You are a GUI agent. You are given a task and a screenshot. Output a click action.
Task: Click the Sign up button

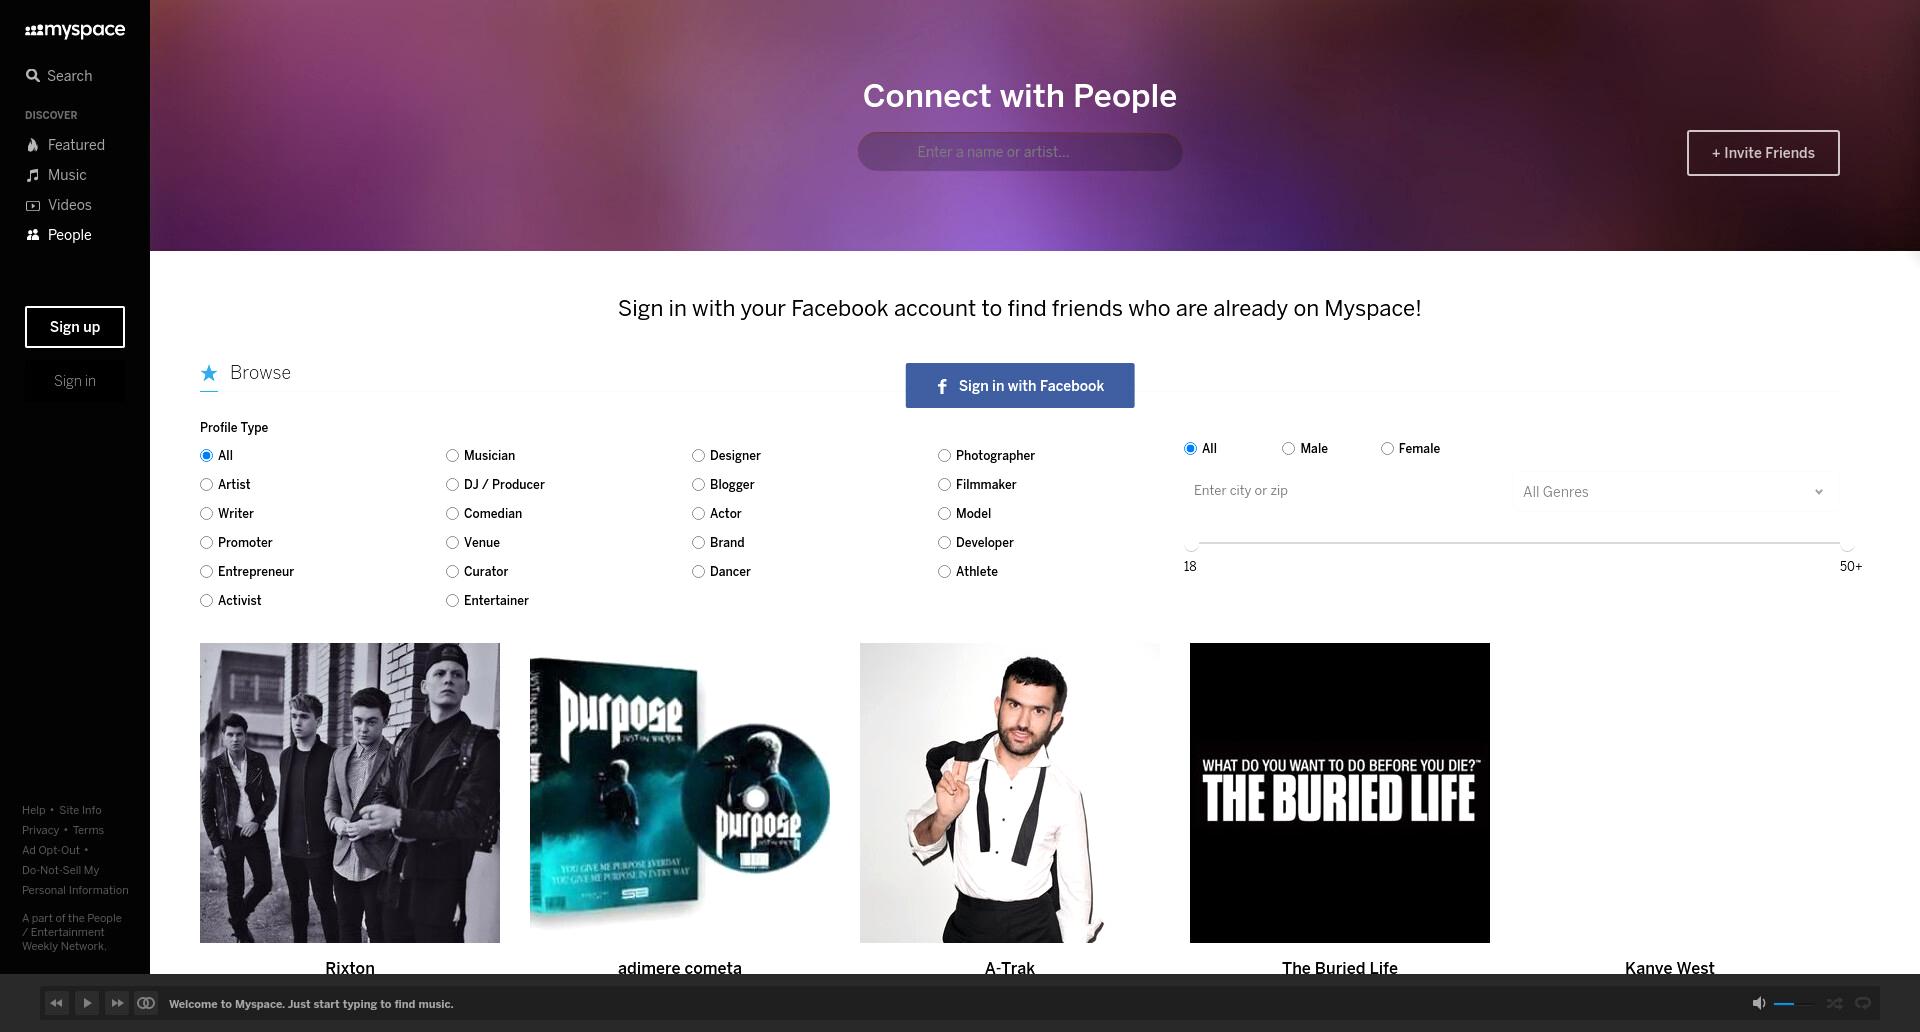tap(75, 327)
